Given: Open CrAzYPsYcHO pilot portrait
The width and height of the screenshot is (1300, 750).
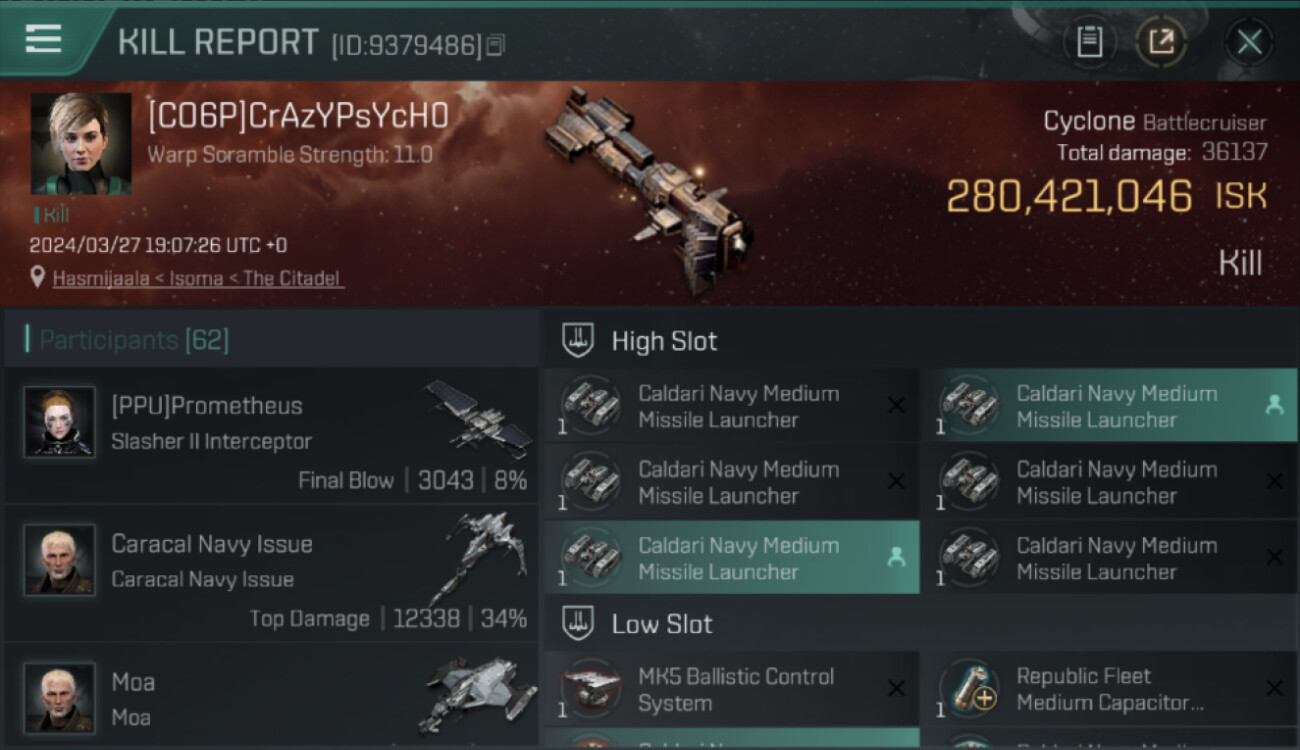Looking at the screenshot, I should point(81,143).
